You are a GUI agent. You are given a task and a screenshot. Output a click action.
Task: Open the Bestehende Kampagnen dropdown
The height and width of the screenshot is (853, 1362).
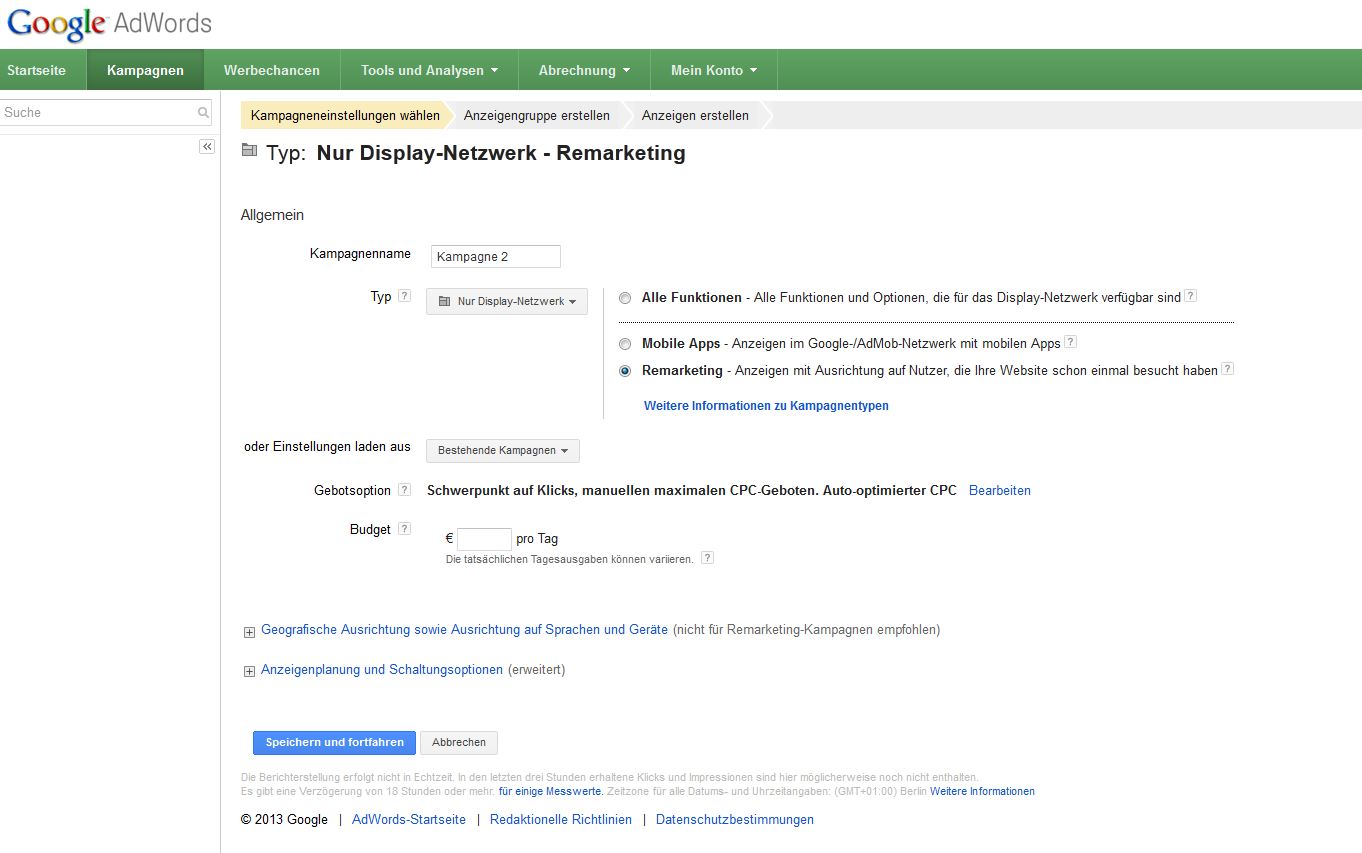click(503, 451)
